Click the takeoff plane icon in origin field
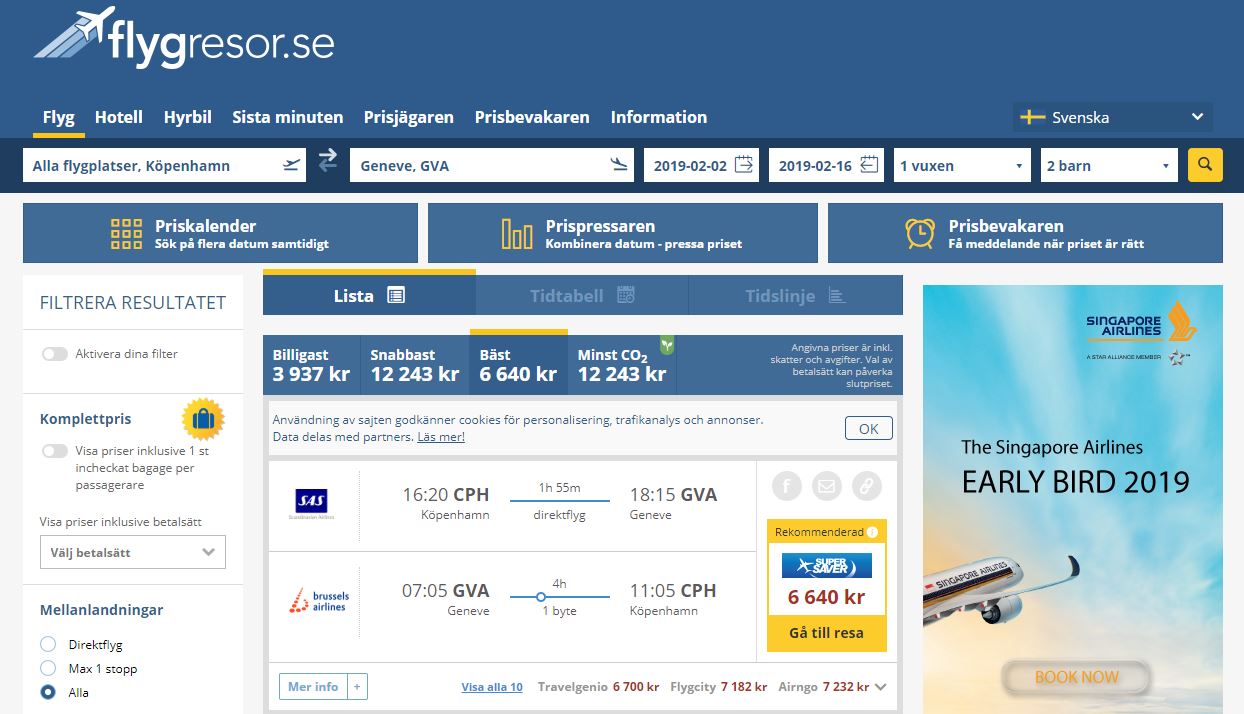The width and height of the screenshot is (1244, 714). tap(291, 166)
